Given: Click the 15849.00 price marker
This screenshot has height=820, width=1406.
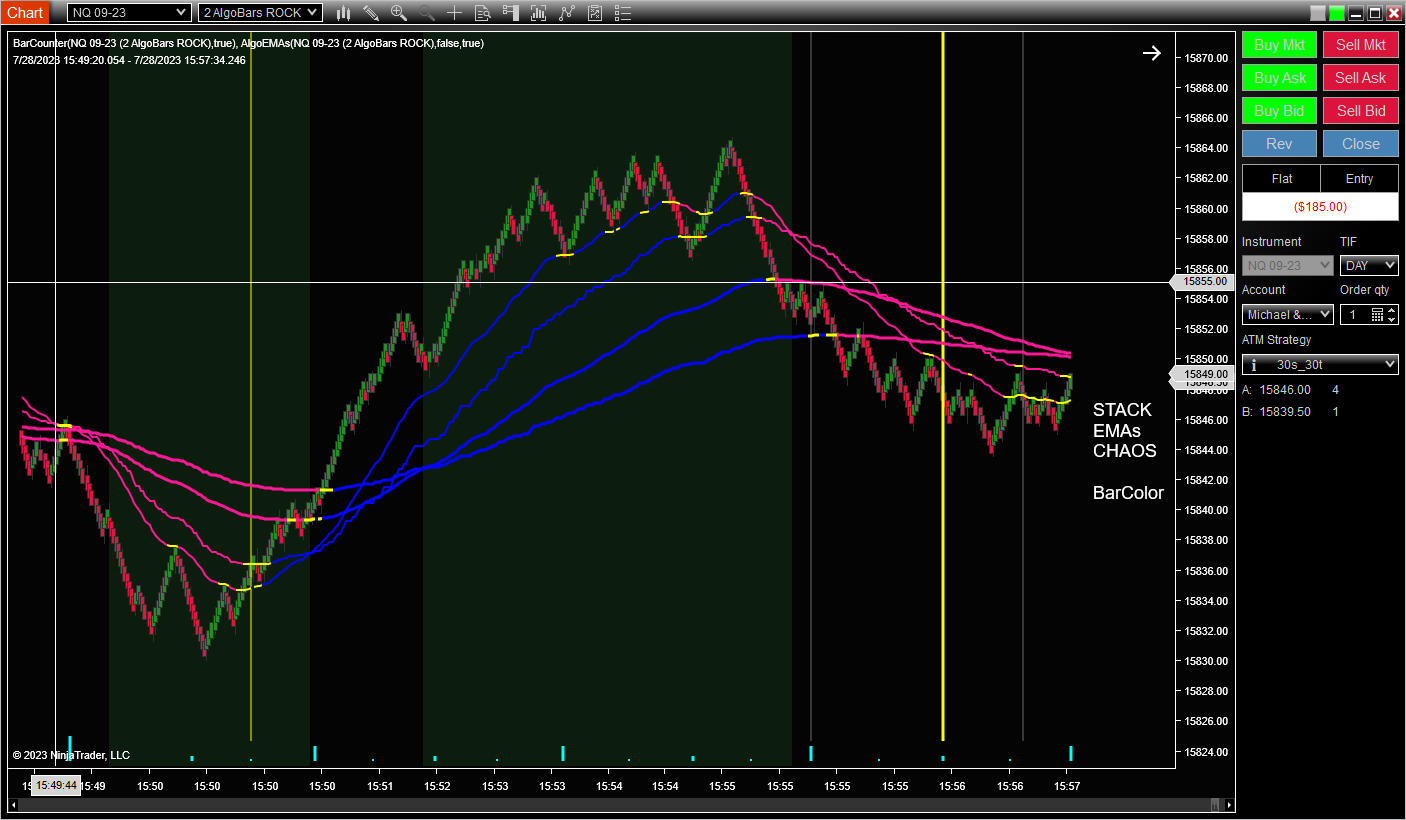Looking at the screenshot, I should click(1204, 374).
